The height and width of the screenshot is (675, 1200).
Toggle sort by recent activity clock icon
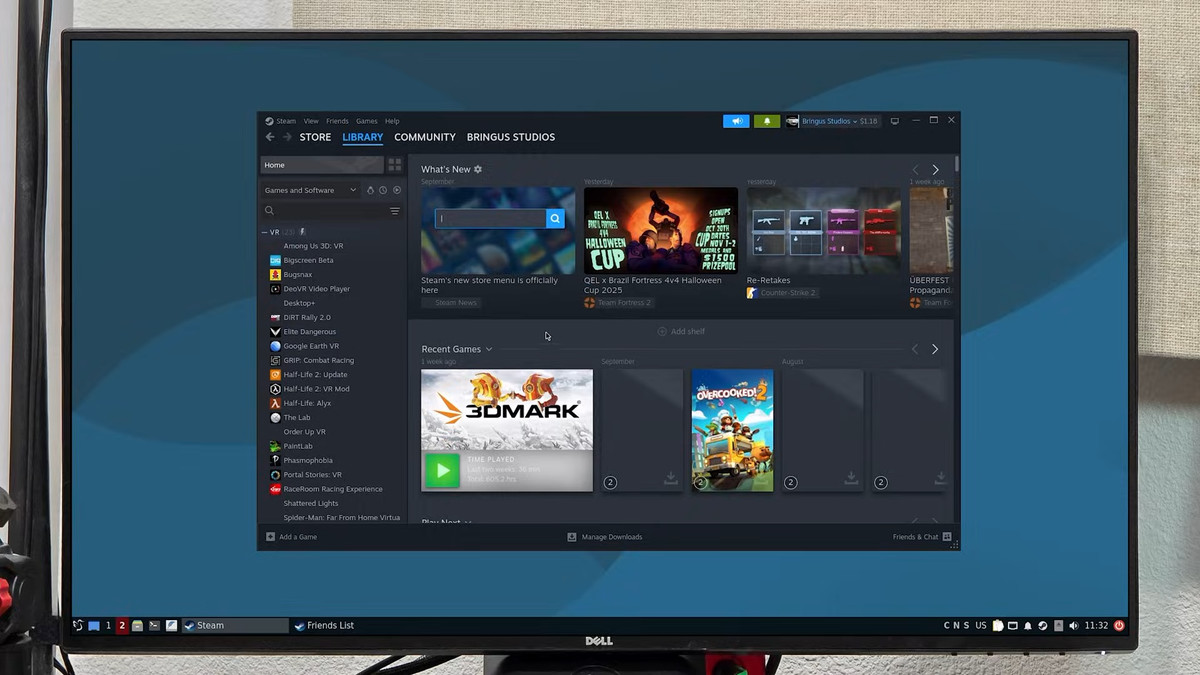point(383,190)
